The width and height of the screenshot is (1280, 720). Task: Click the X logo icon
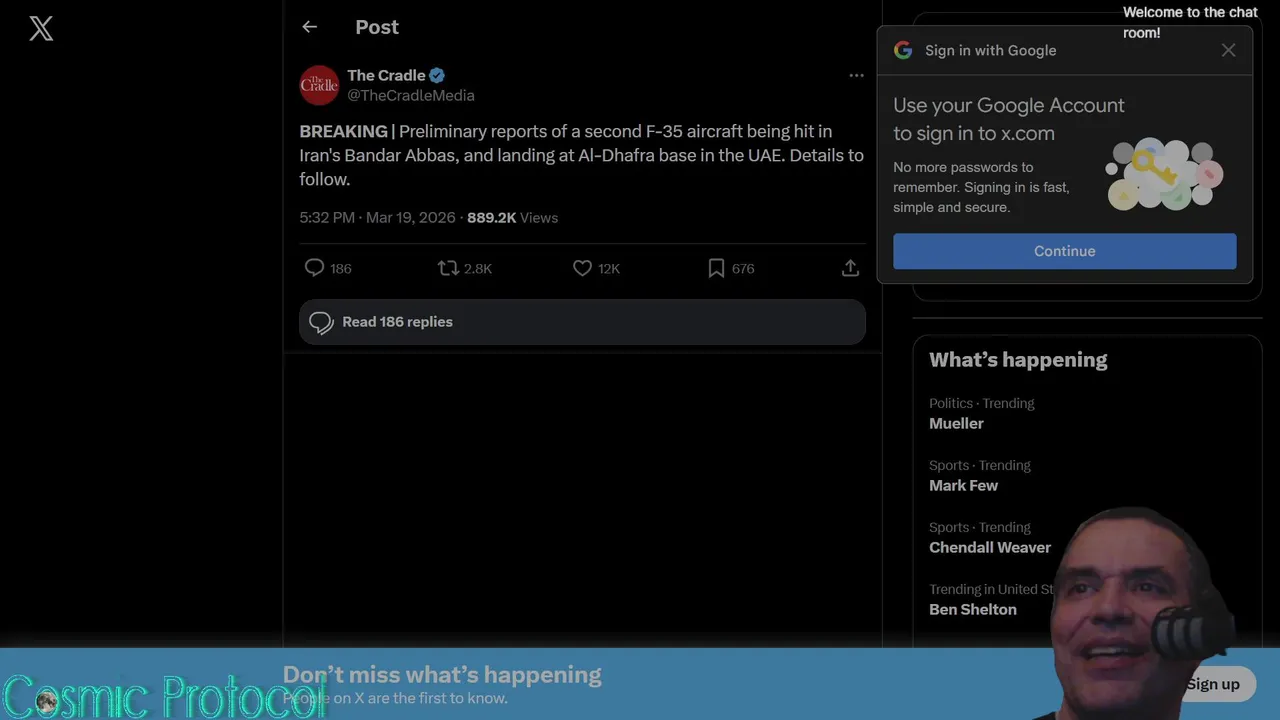41,28
